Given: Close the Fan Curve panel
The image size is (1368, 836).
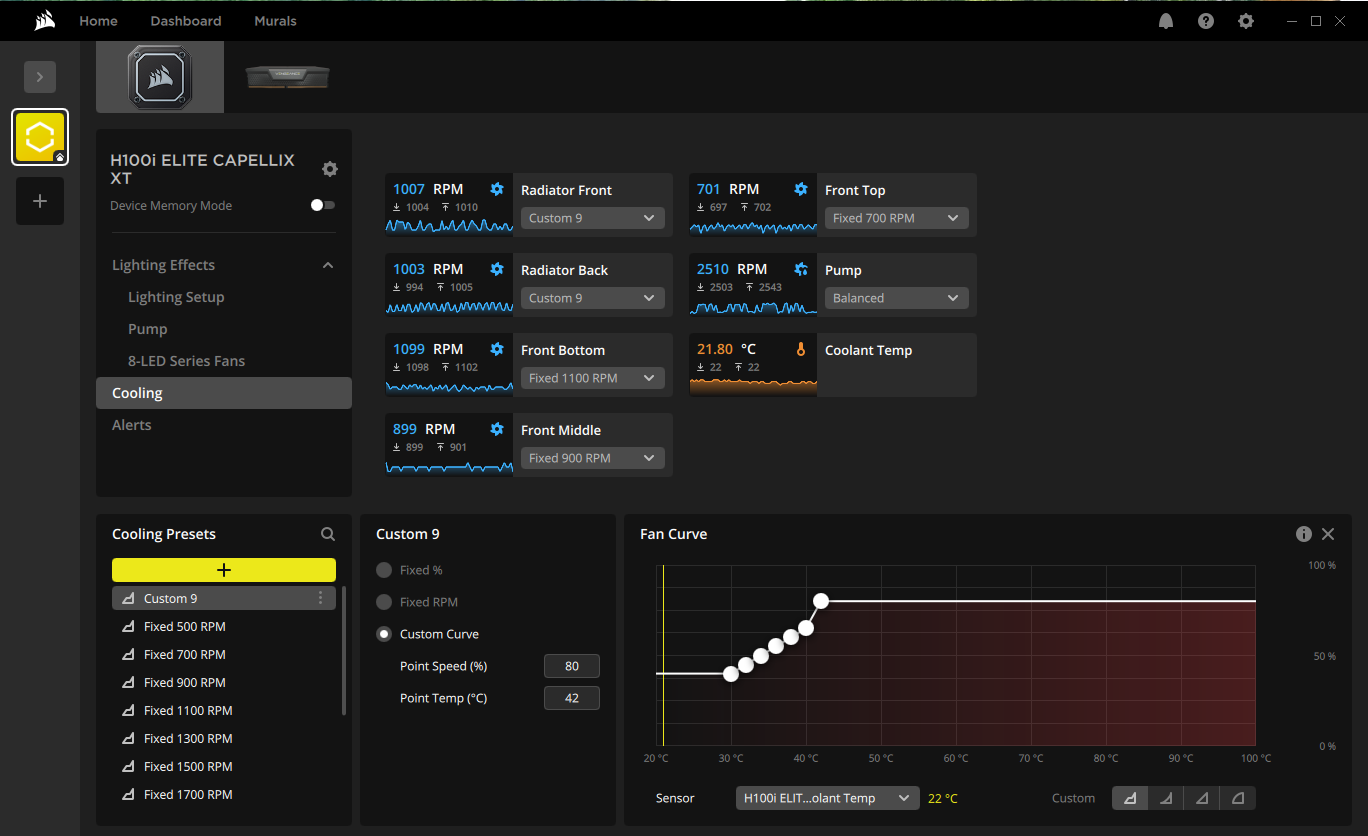Looking at the screenshot, I should [1328, 534].
